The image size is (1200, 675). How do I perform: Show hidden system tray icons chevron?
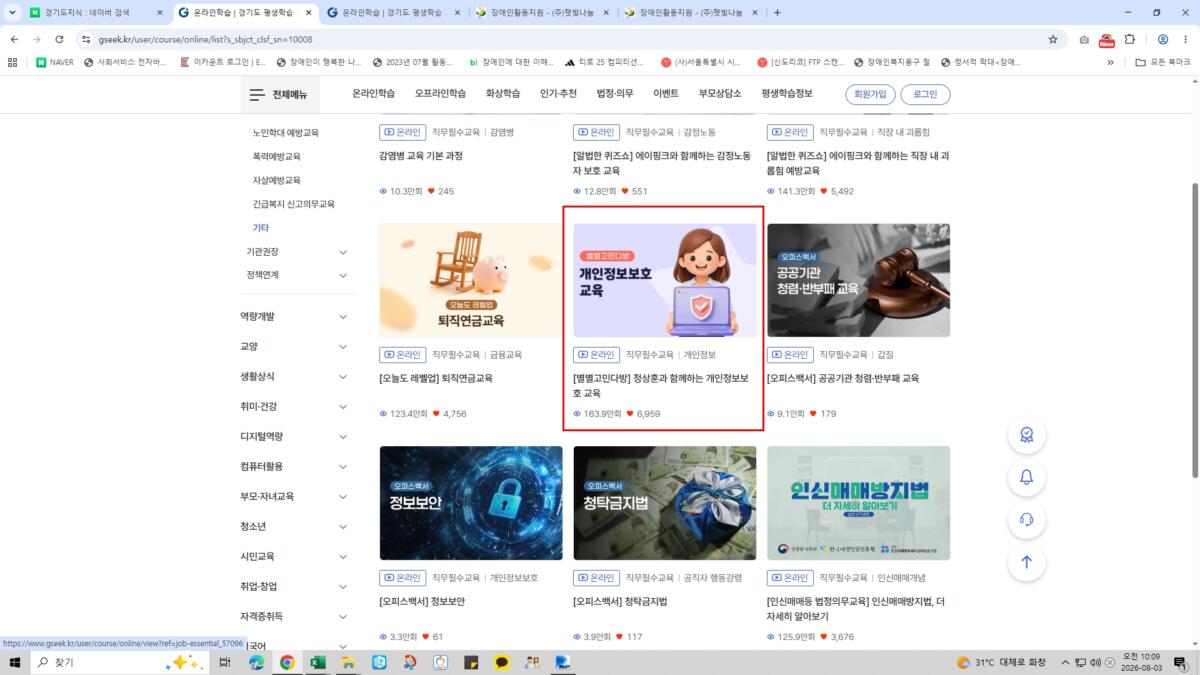(x=1066, y=662)
